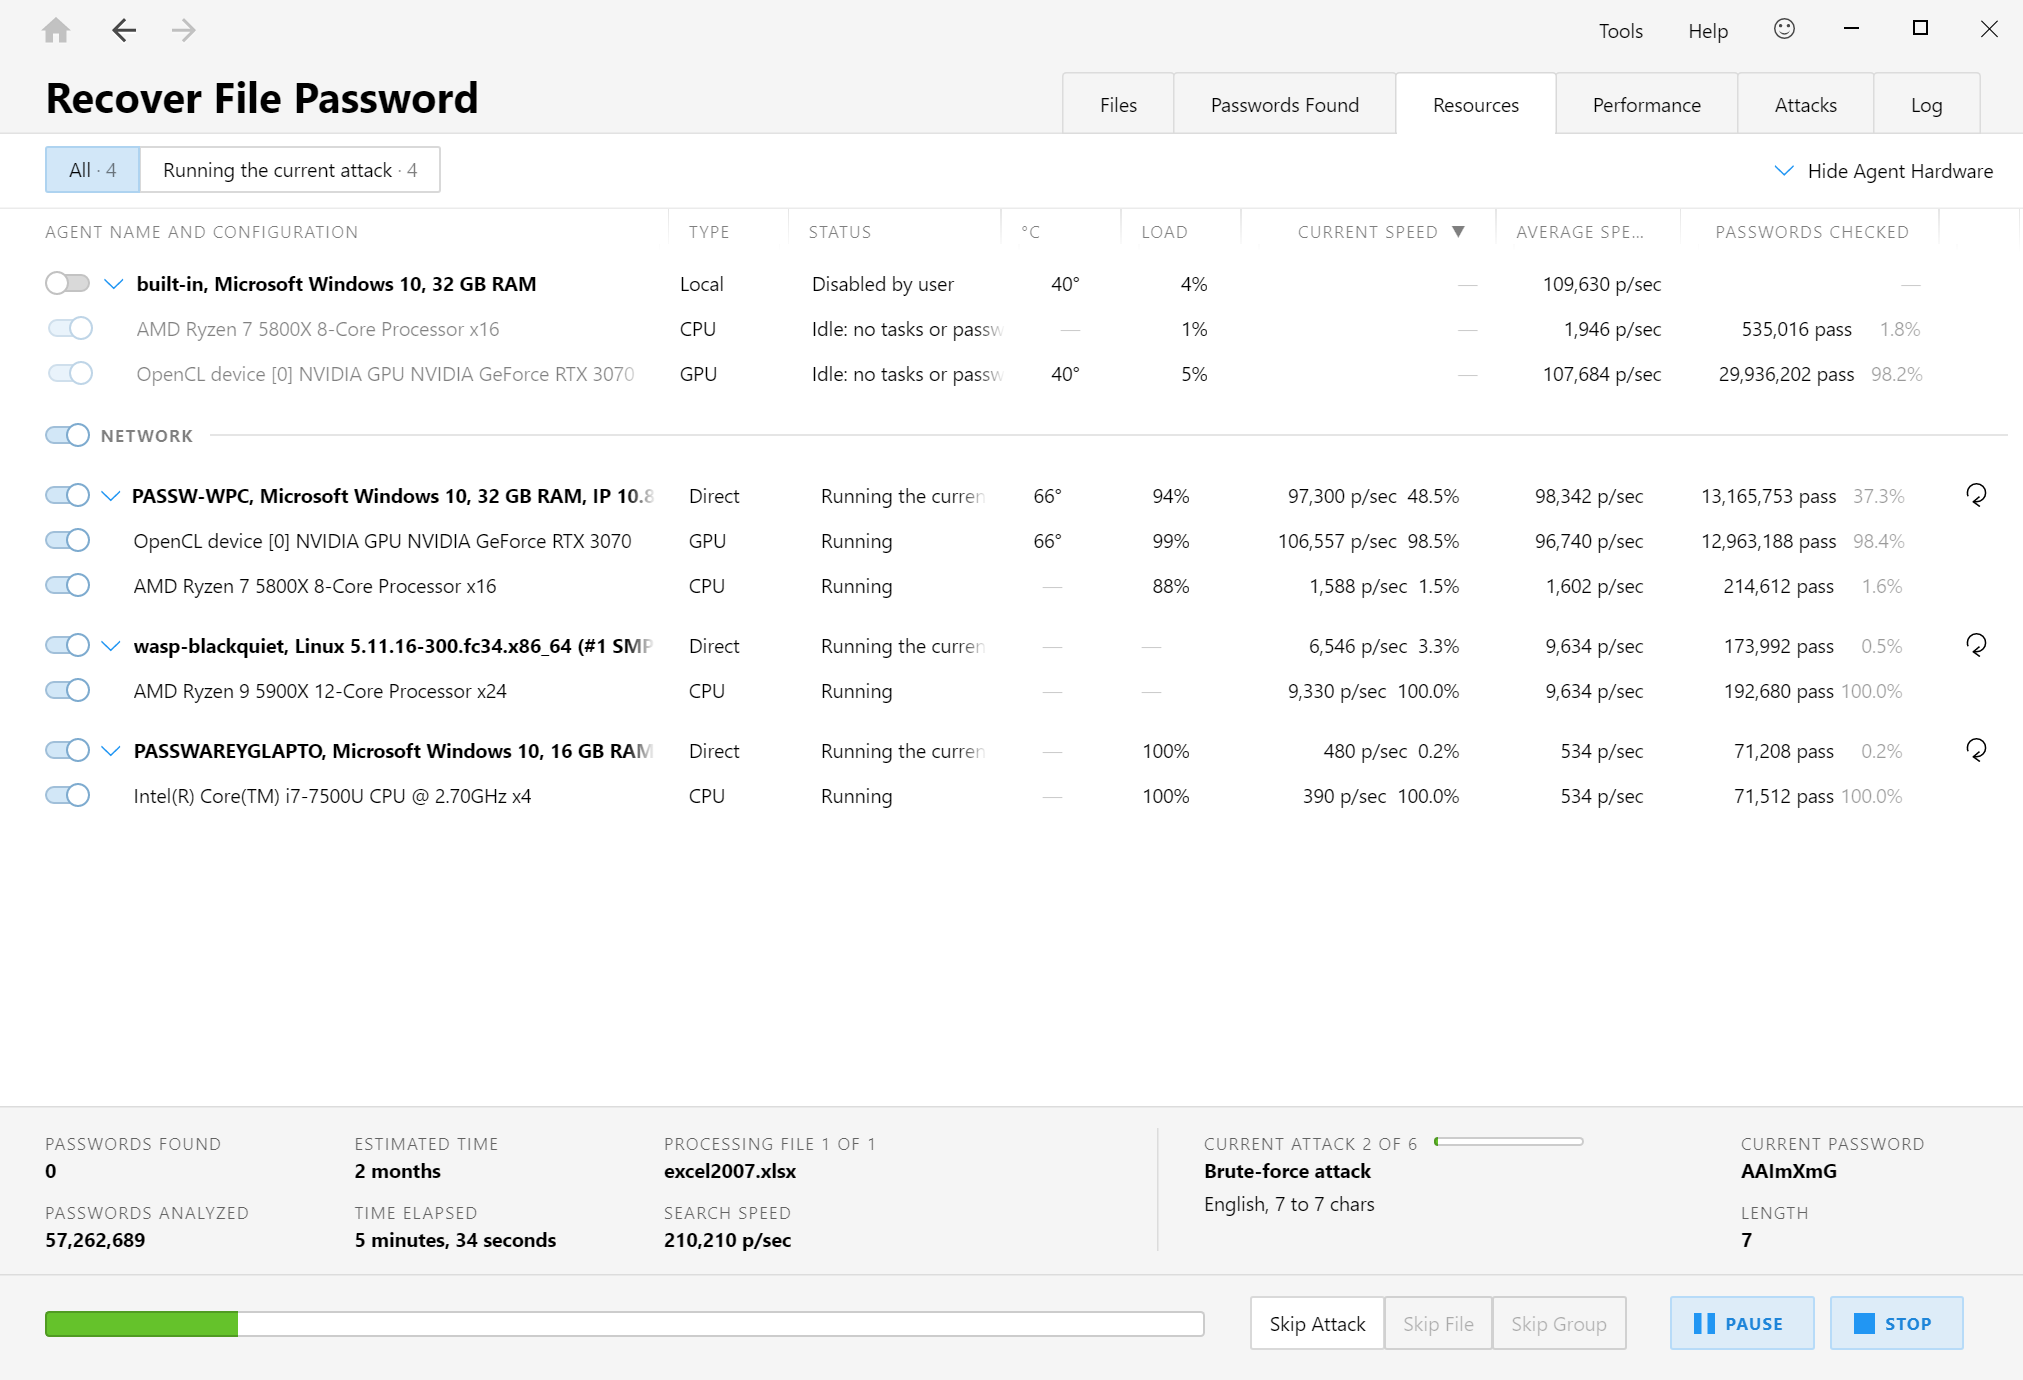Click the forward navigation arrow
This screenshot has width=2023, height=1380.
tap(183, 30)
